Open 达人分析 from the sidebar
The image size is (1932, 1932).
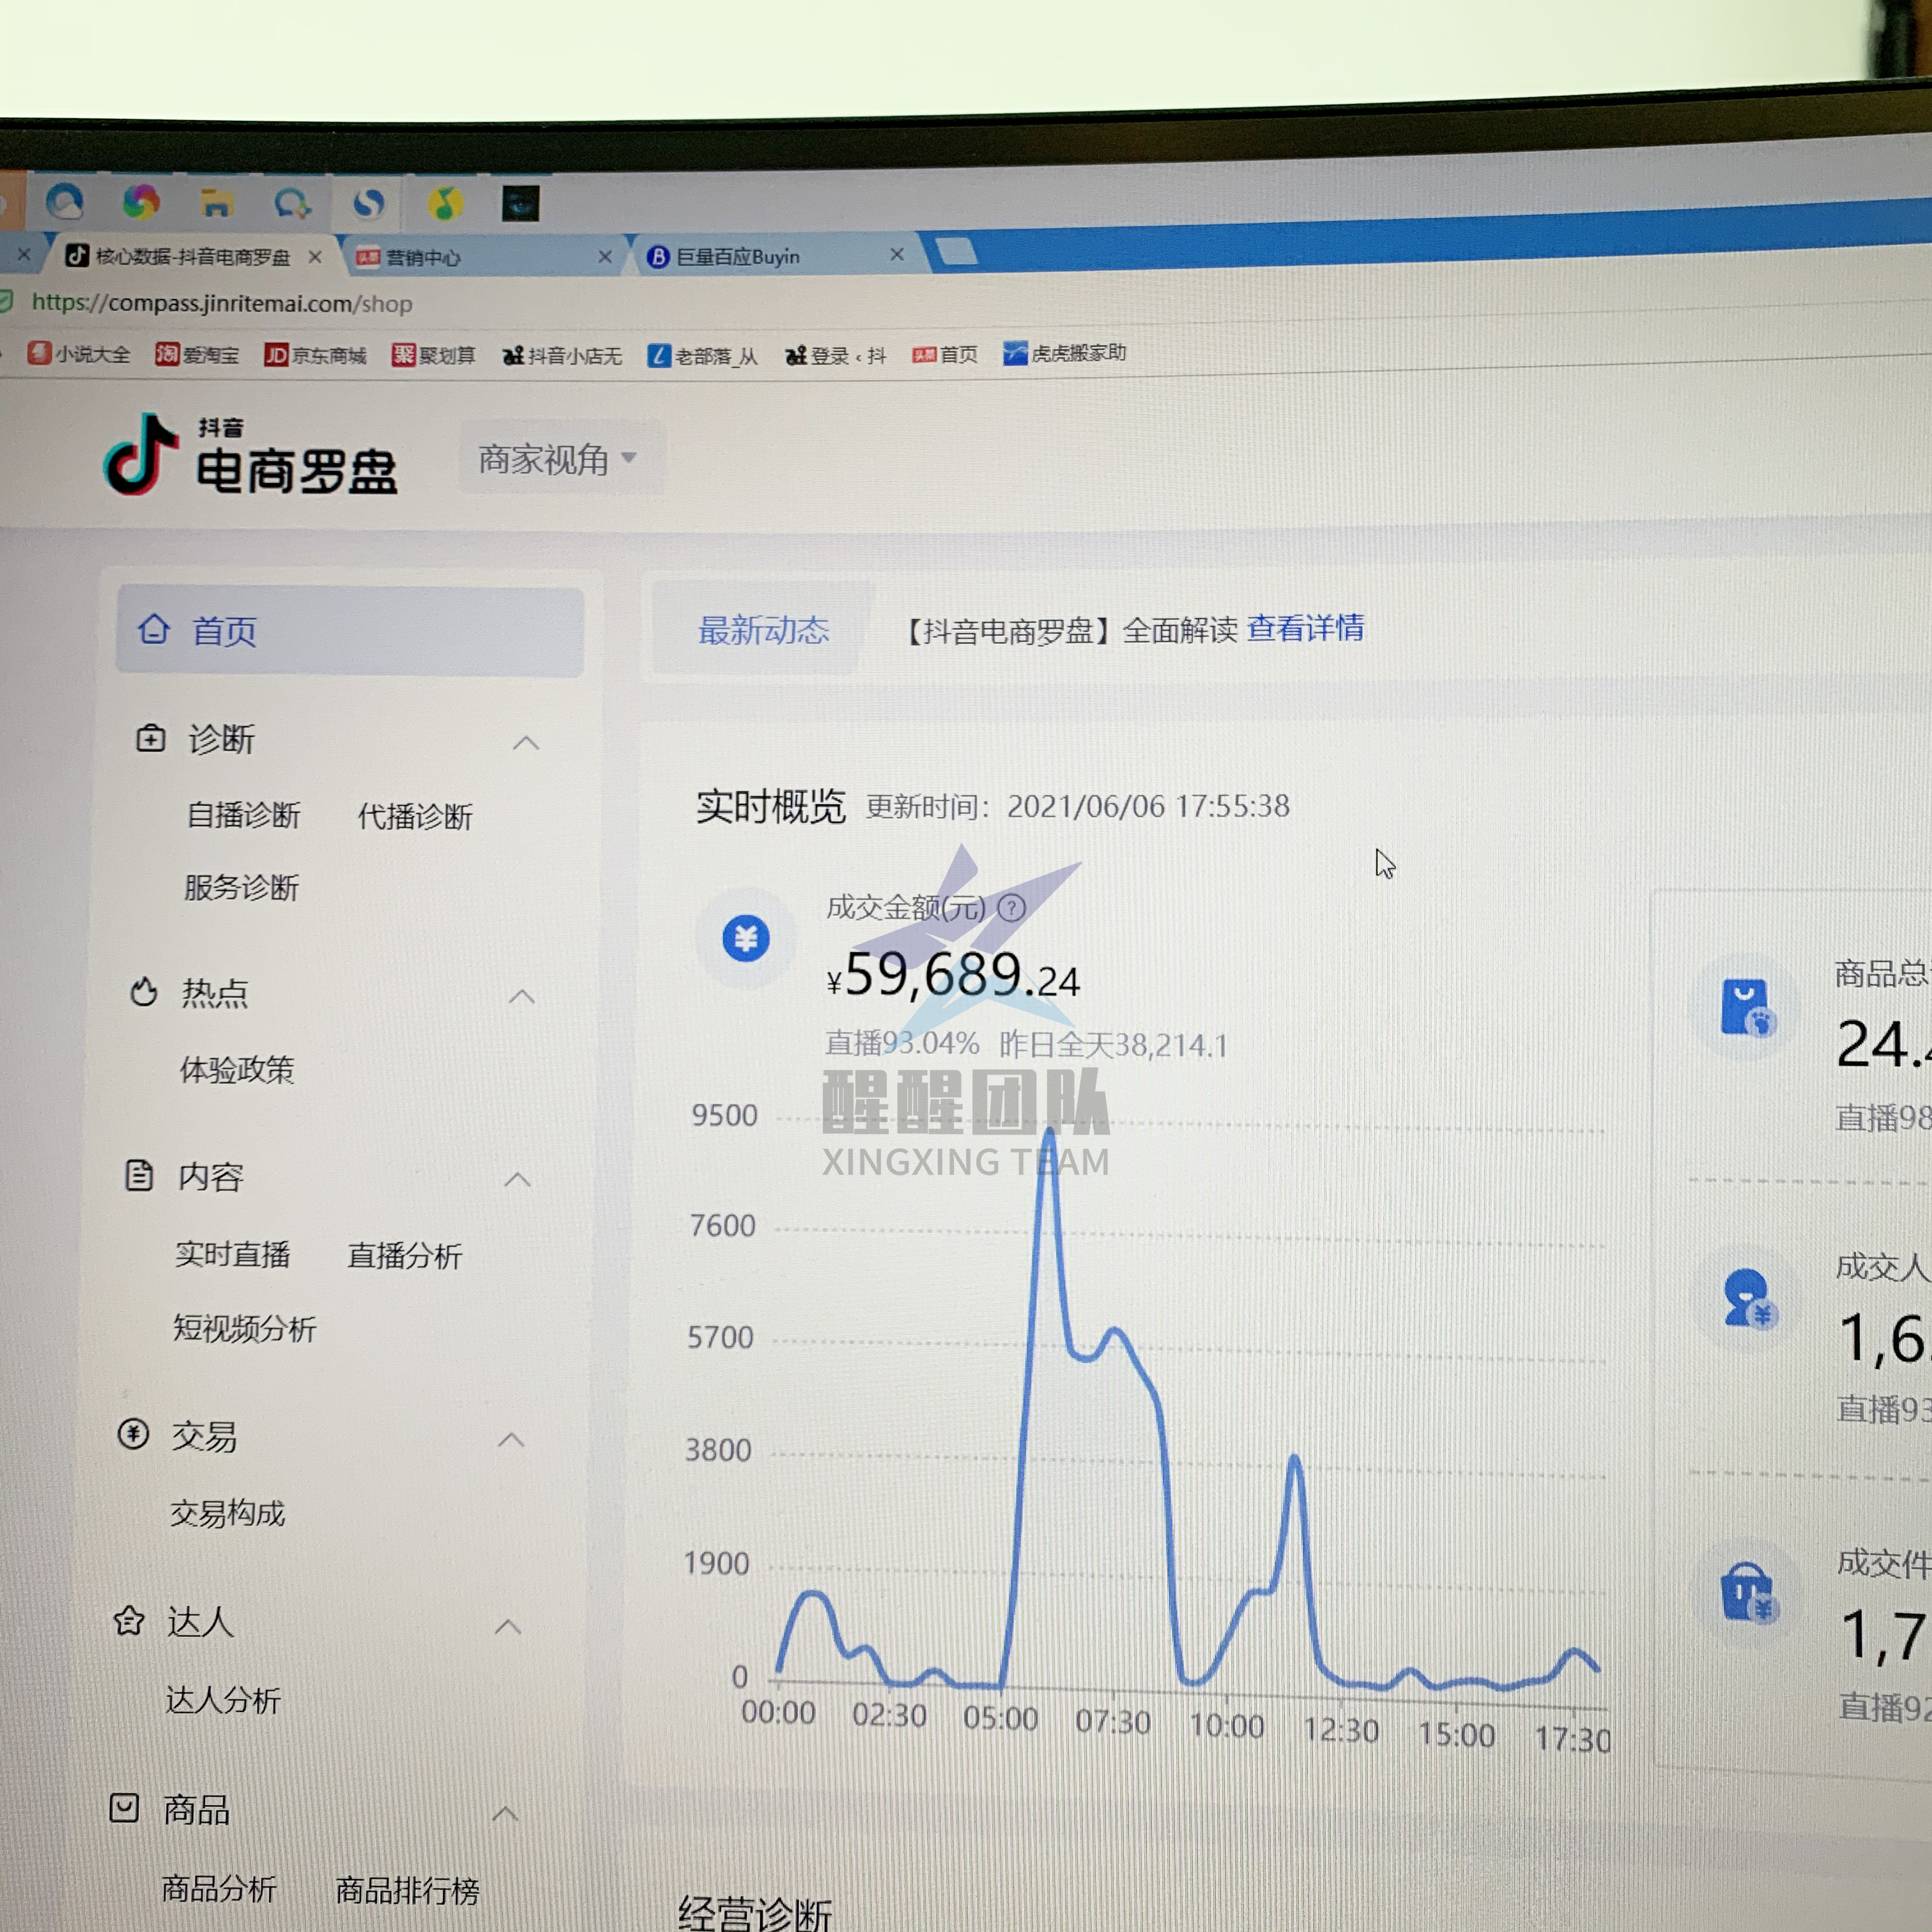point(222,1701)
